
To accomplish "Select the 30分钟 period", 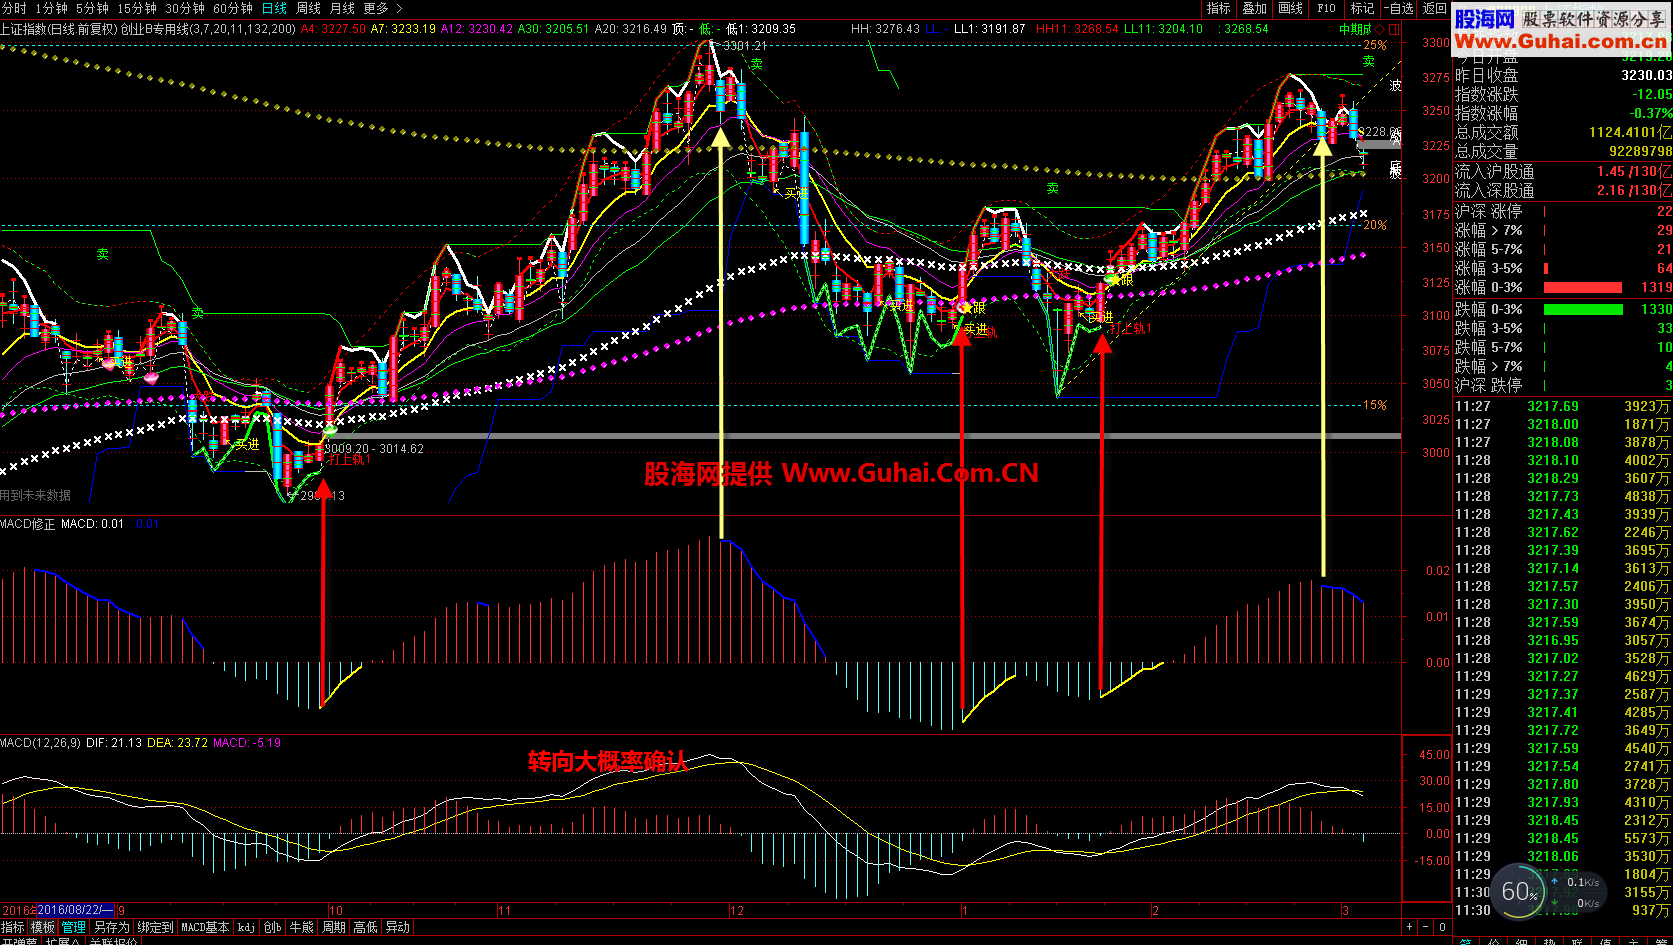I will pyautogui.click(x=185, y=8).
